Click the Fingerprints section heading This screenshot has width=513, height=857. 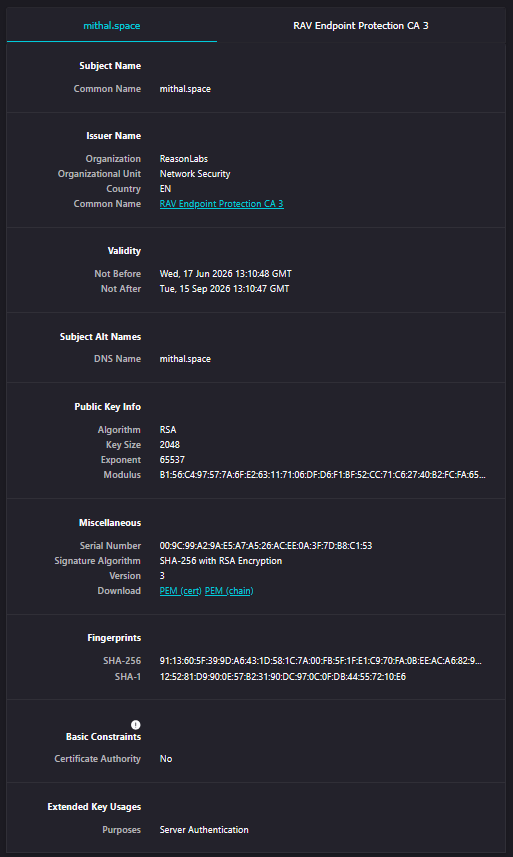point(114,638)
